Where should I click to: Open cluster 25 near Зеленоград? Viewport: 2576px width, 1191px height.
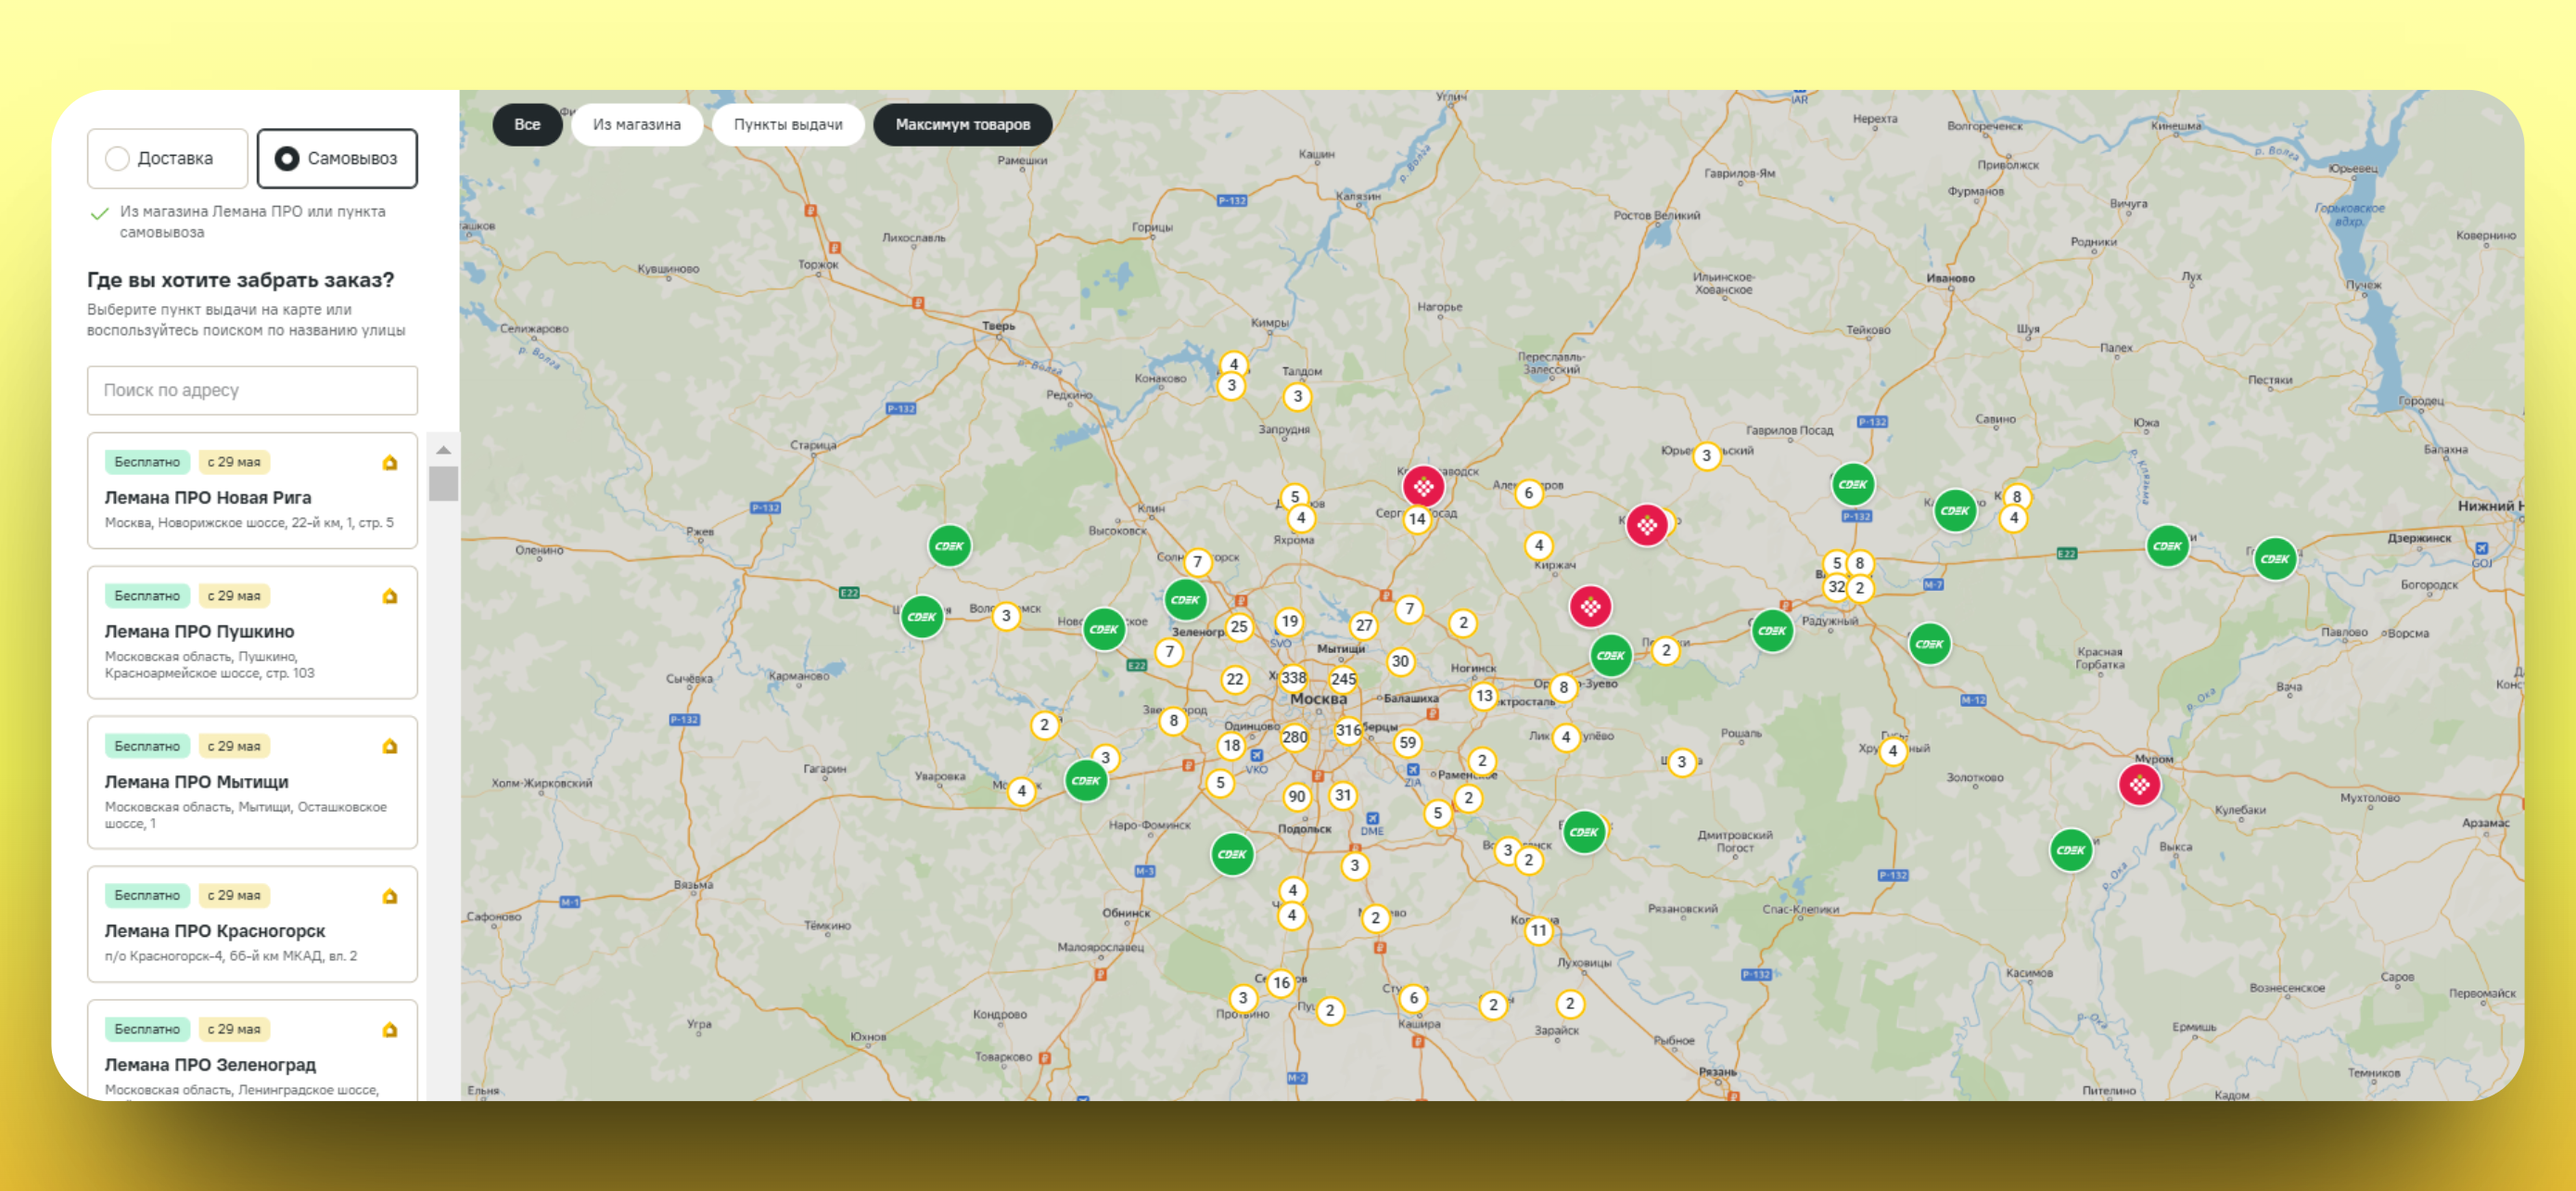tap(1239, 627)
